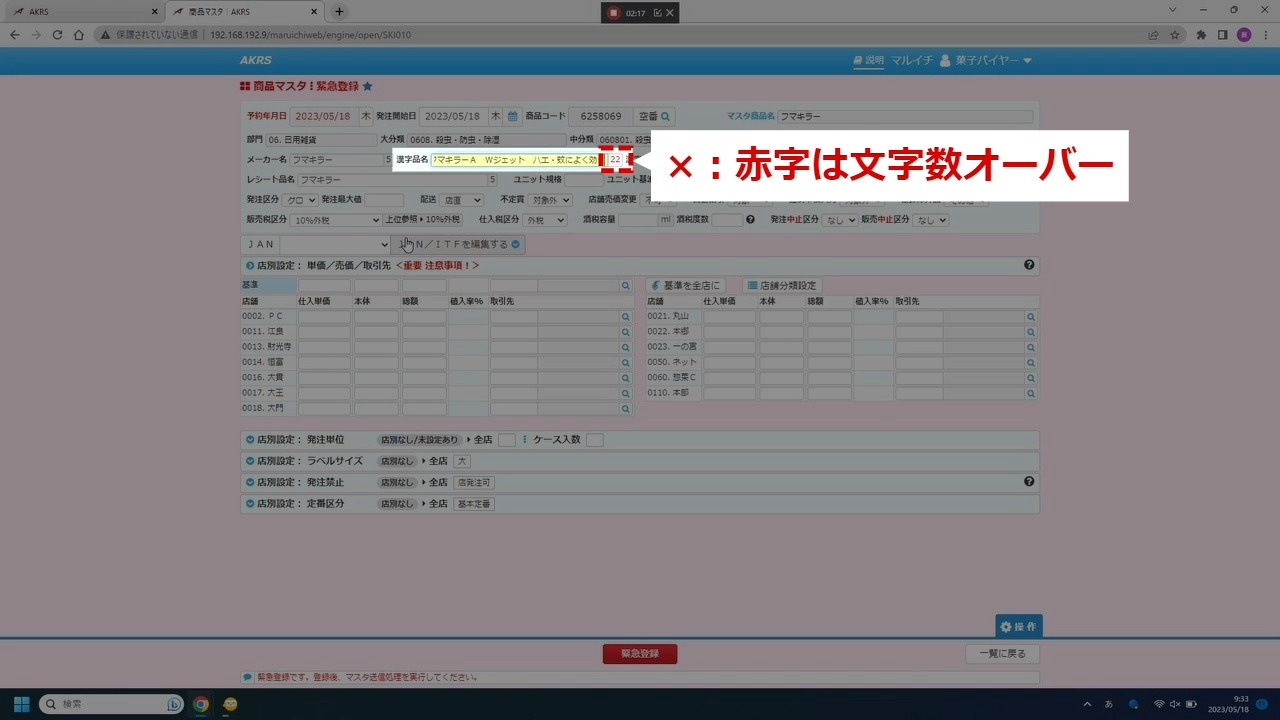Viewport: 1280px width, 720px height.
Task: Collapse the 店別設定 単価/売価/取引先 section
Action: point(250,266)
